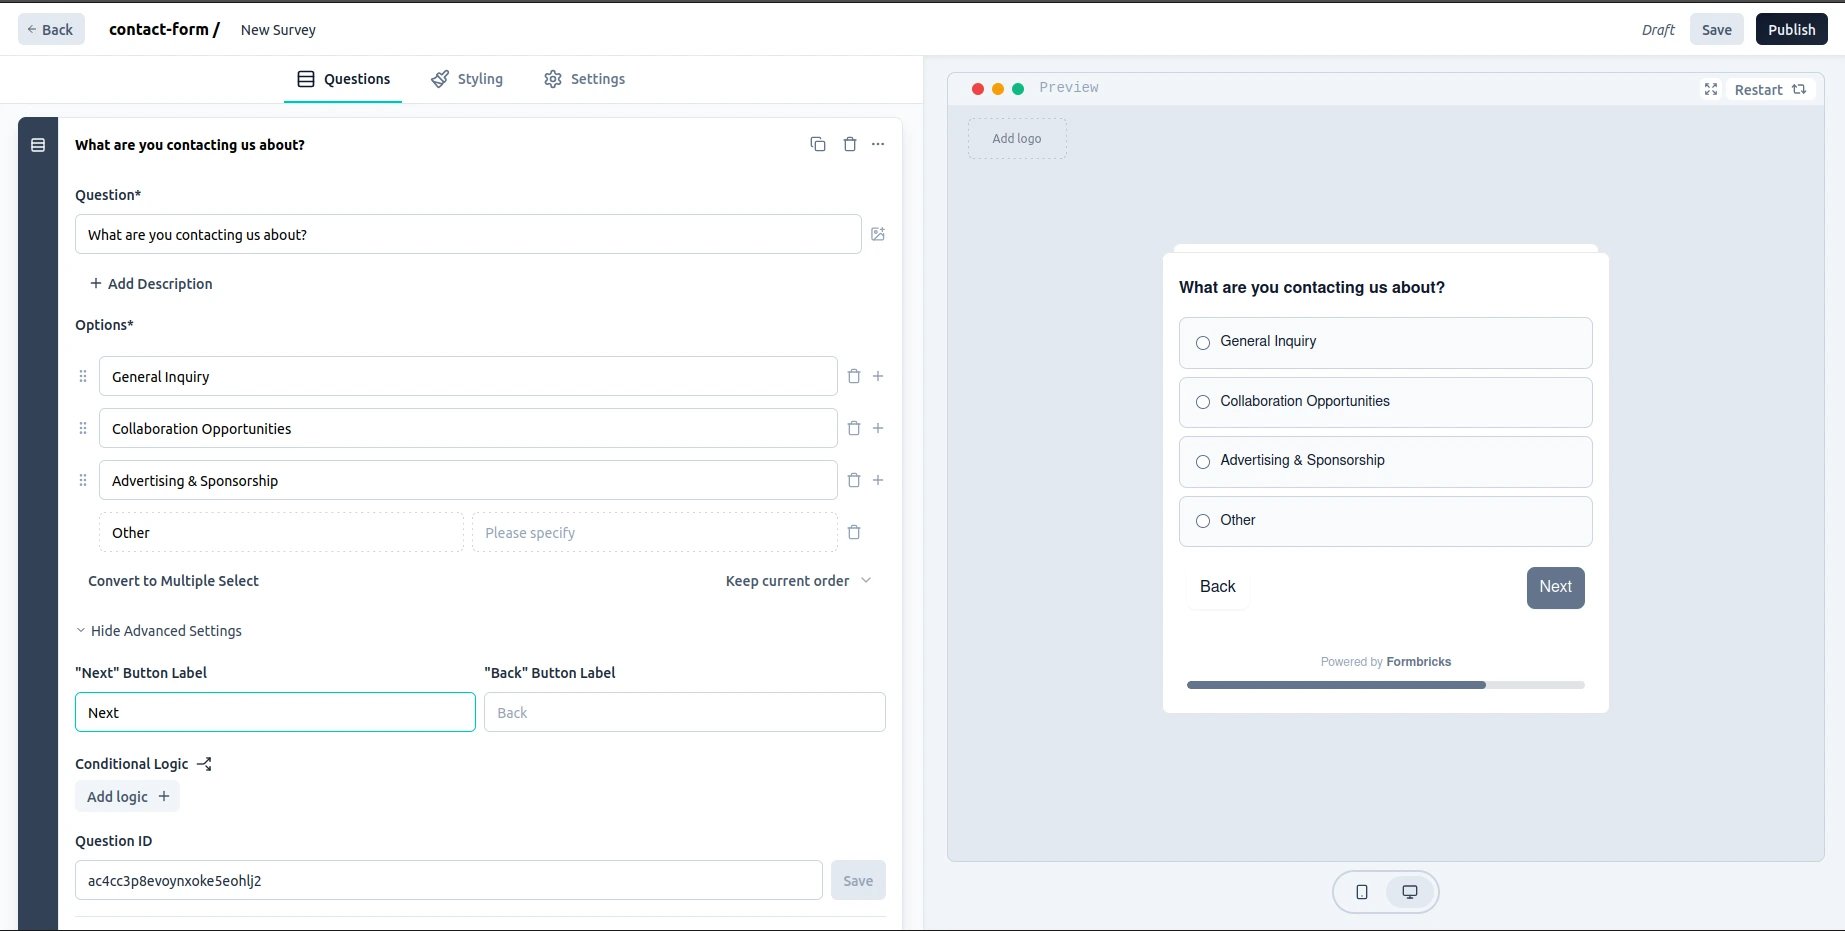The image size is (1845, 931).
Task: Delete the Advertising & Sponsorship option
Action: [x=854, y=480]
